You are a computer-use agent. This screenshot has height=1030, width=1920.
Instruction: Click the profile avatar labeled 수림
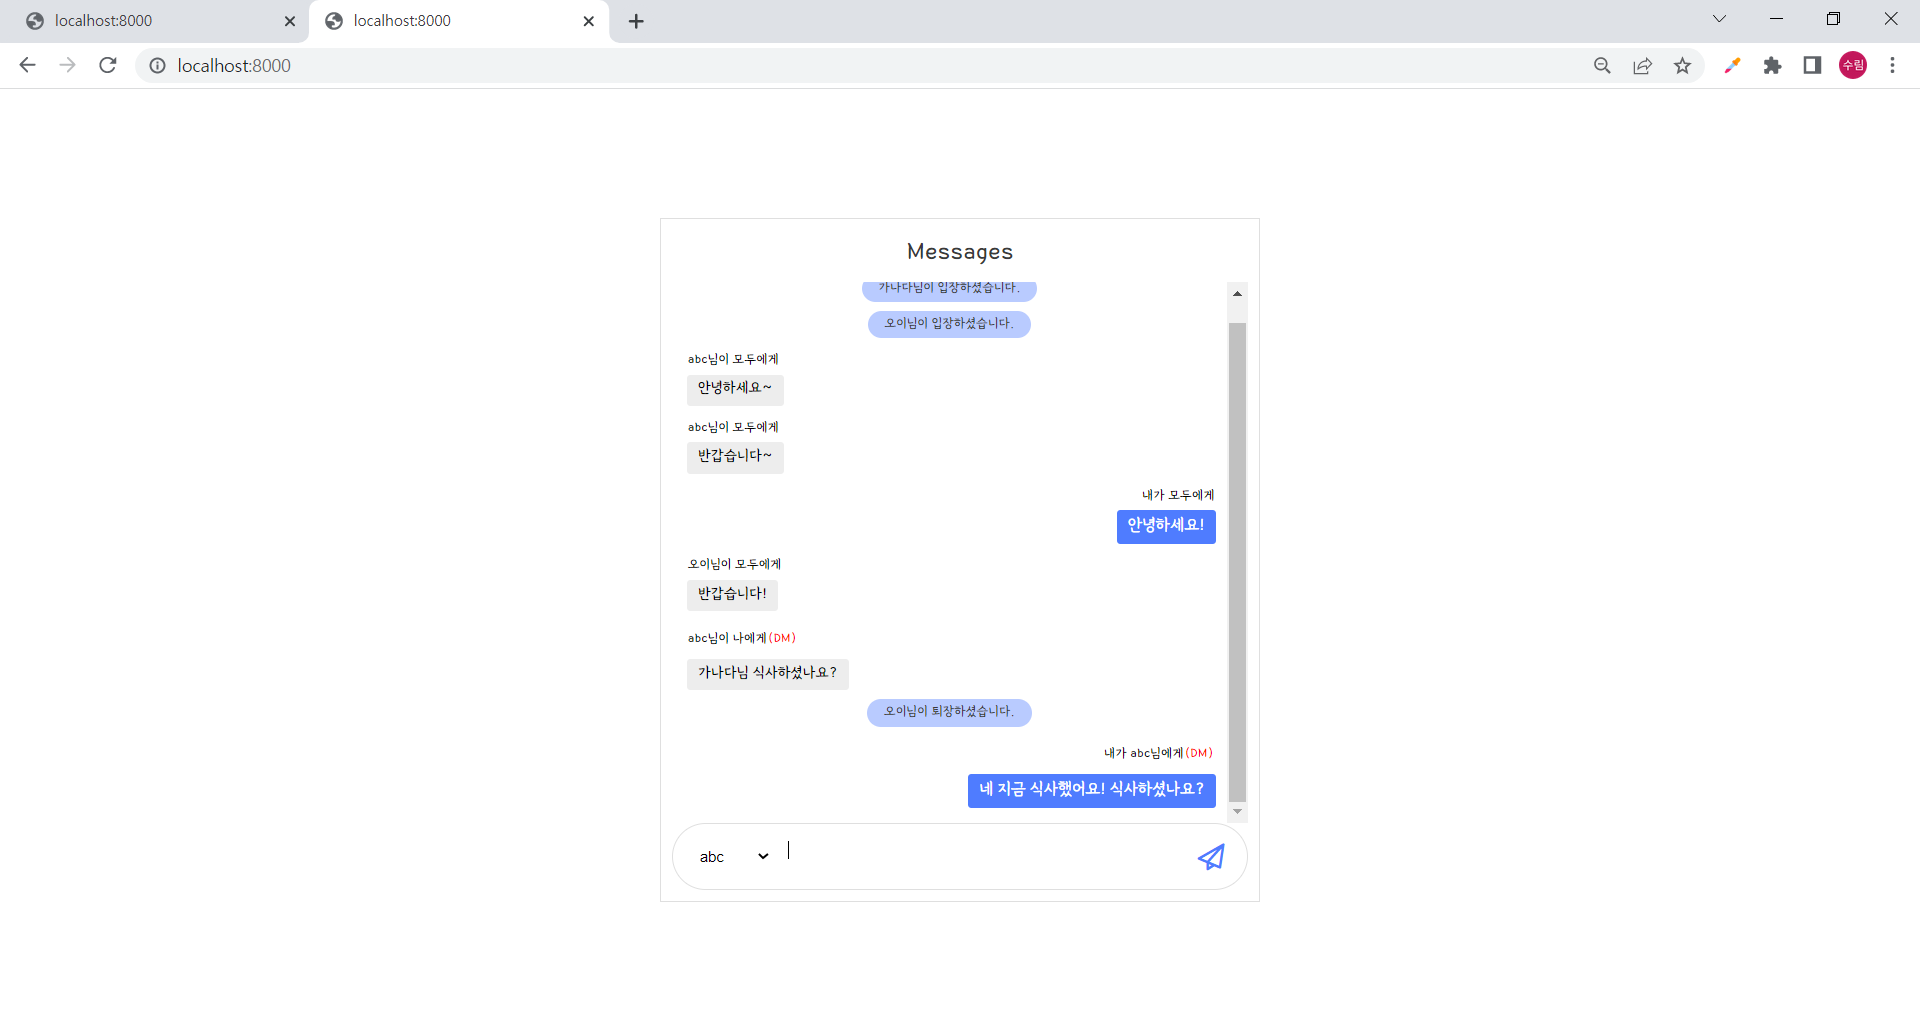(x=1853, y=65)
